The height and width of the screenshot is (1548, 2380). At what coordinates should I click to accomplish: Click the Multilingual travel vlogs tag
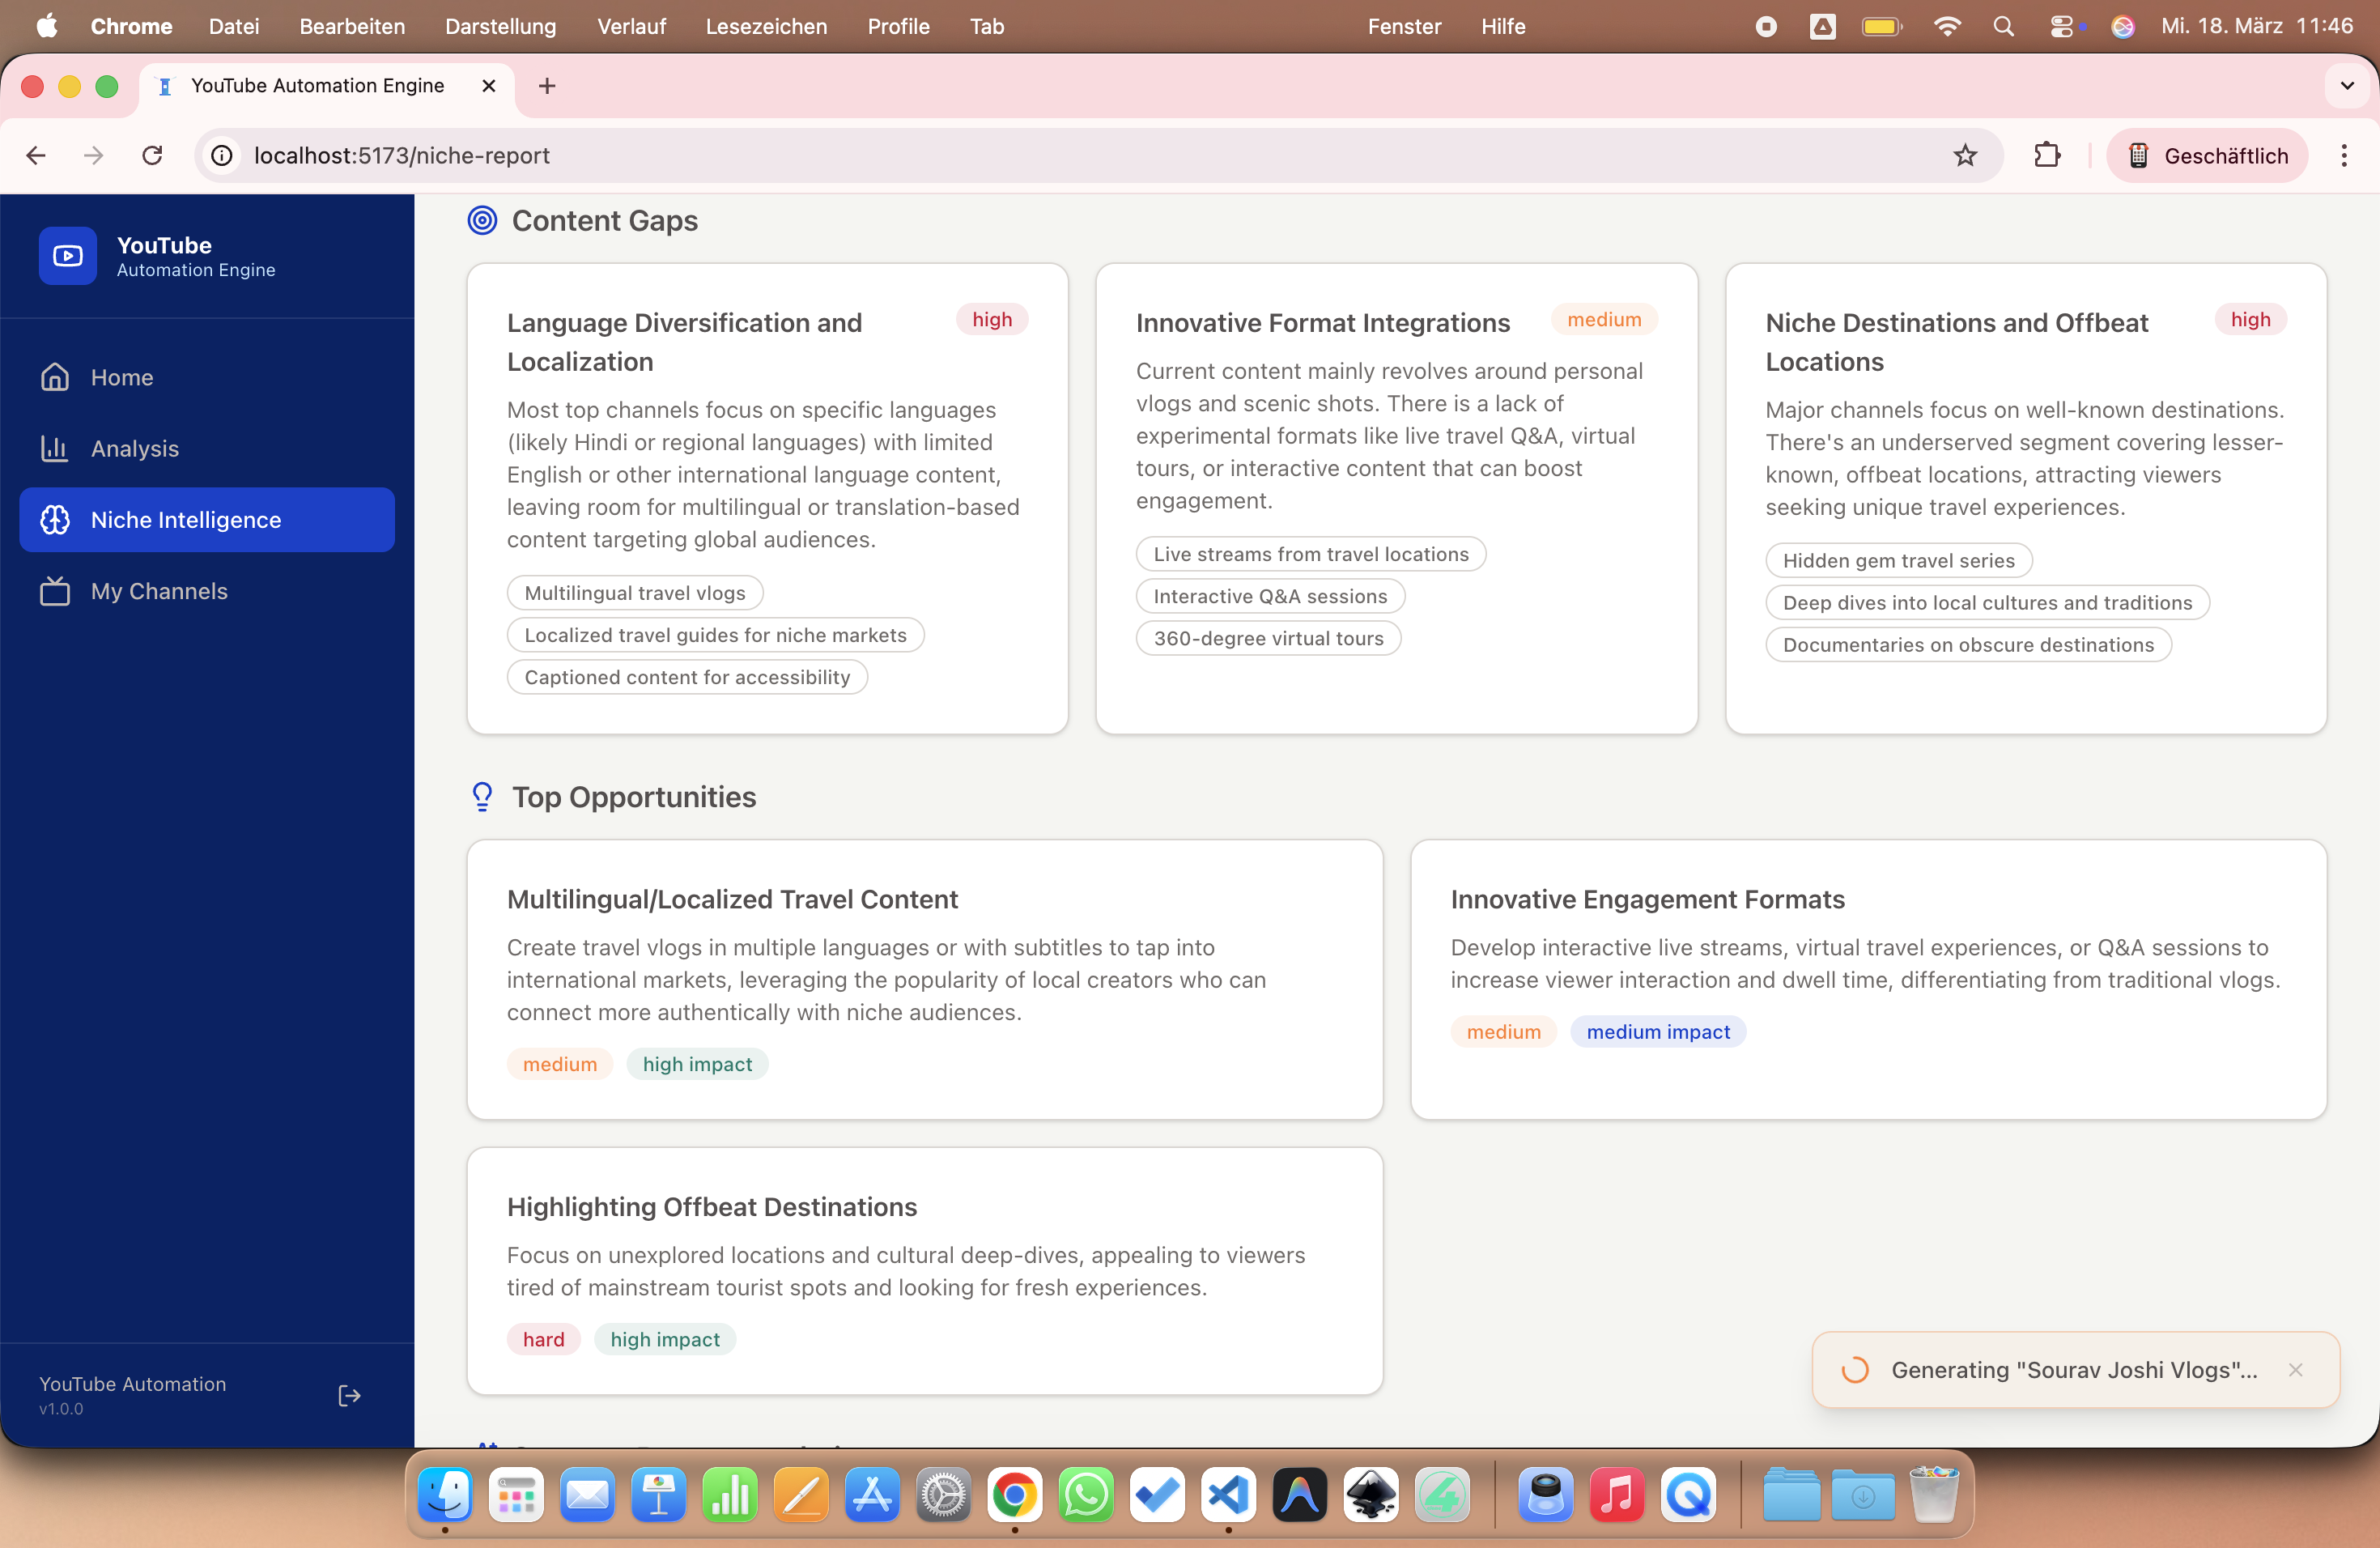pyautogui.click(x=634, y=593)
